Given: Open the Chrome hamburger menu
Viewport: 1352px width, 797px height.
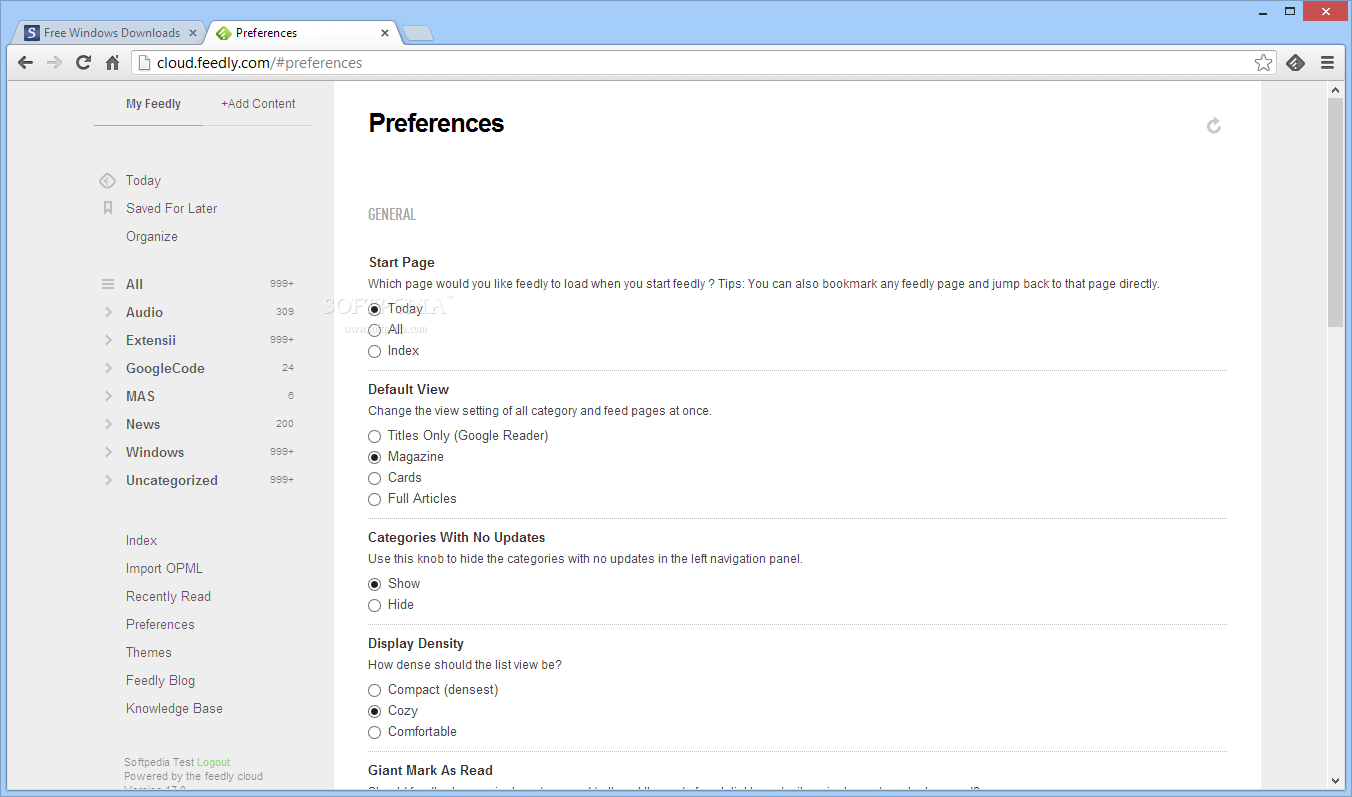Looking at the screenshot, I should coord(1327,62).
